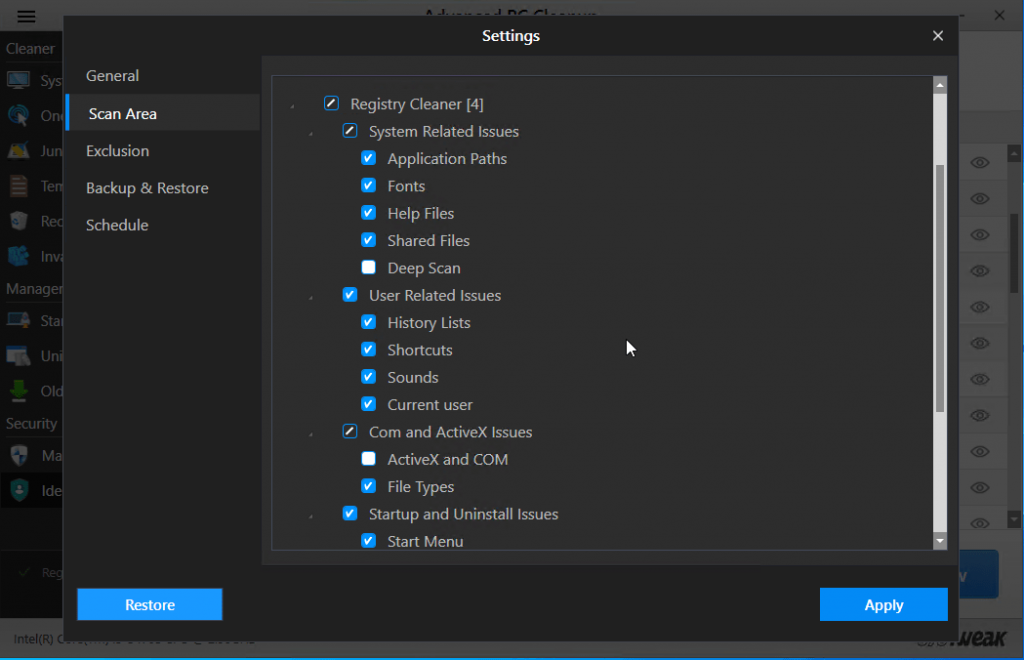Collapse User Related Issues node
The width and height of the screenshot is (1024, 660).
[311, 297]
